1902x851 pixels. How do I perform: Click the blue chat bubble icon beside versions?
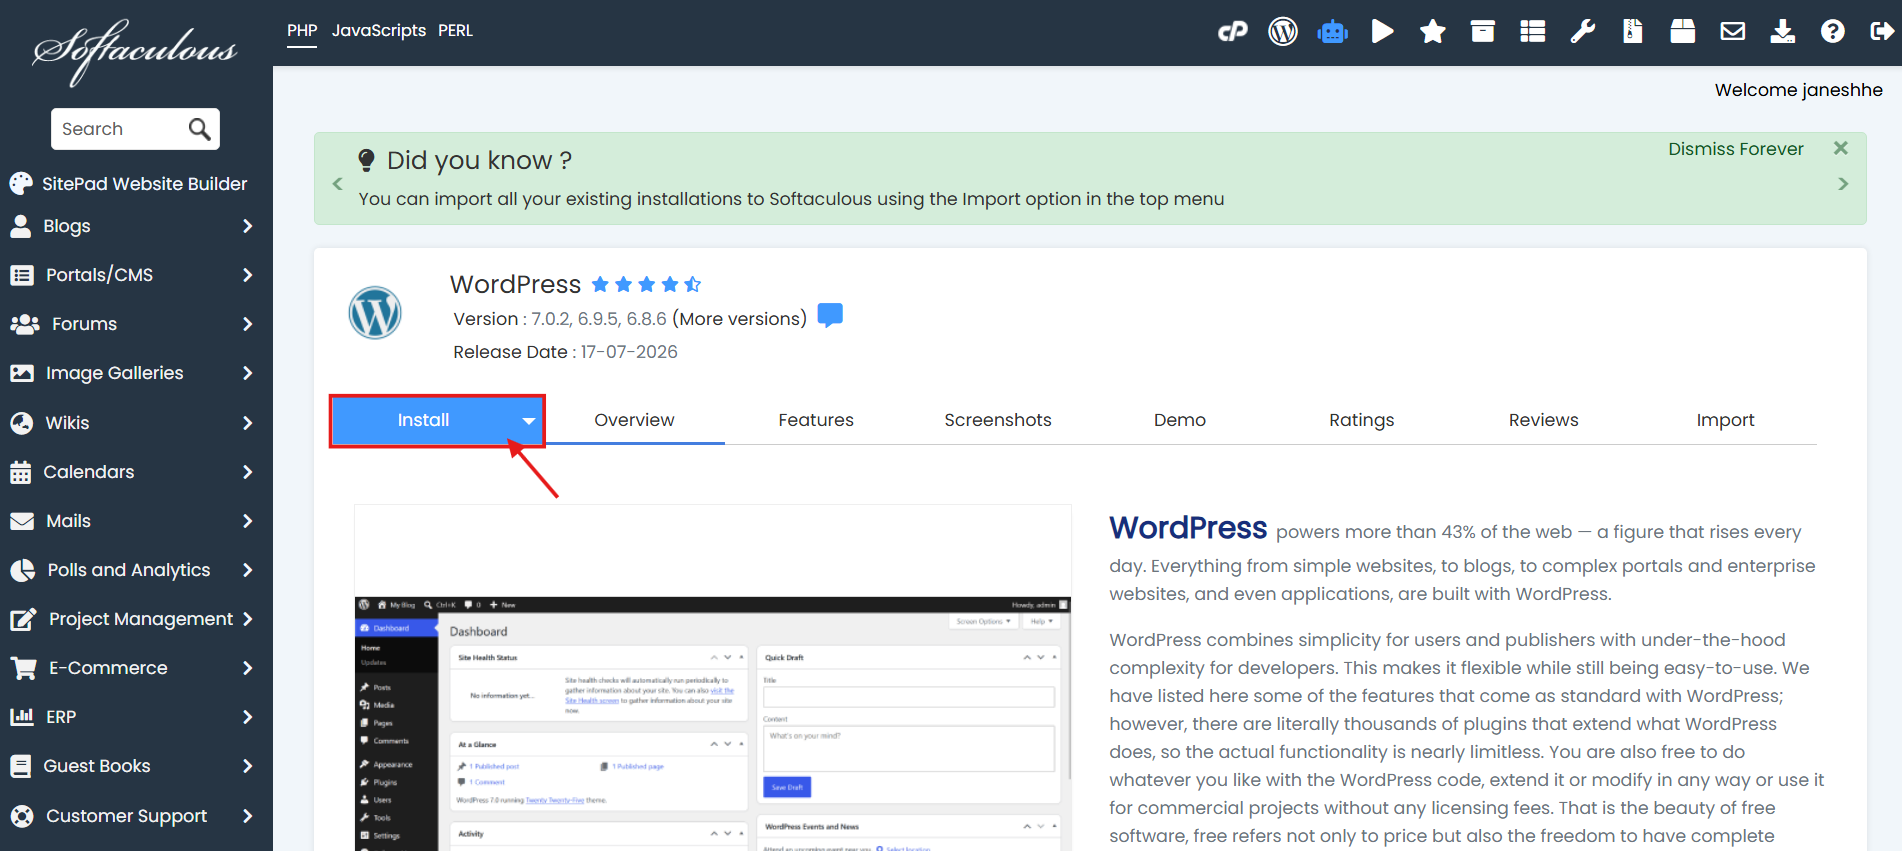tap(830, 315)
